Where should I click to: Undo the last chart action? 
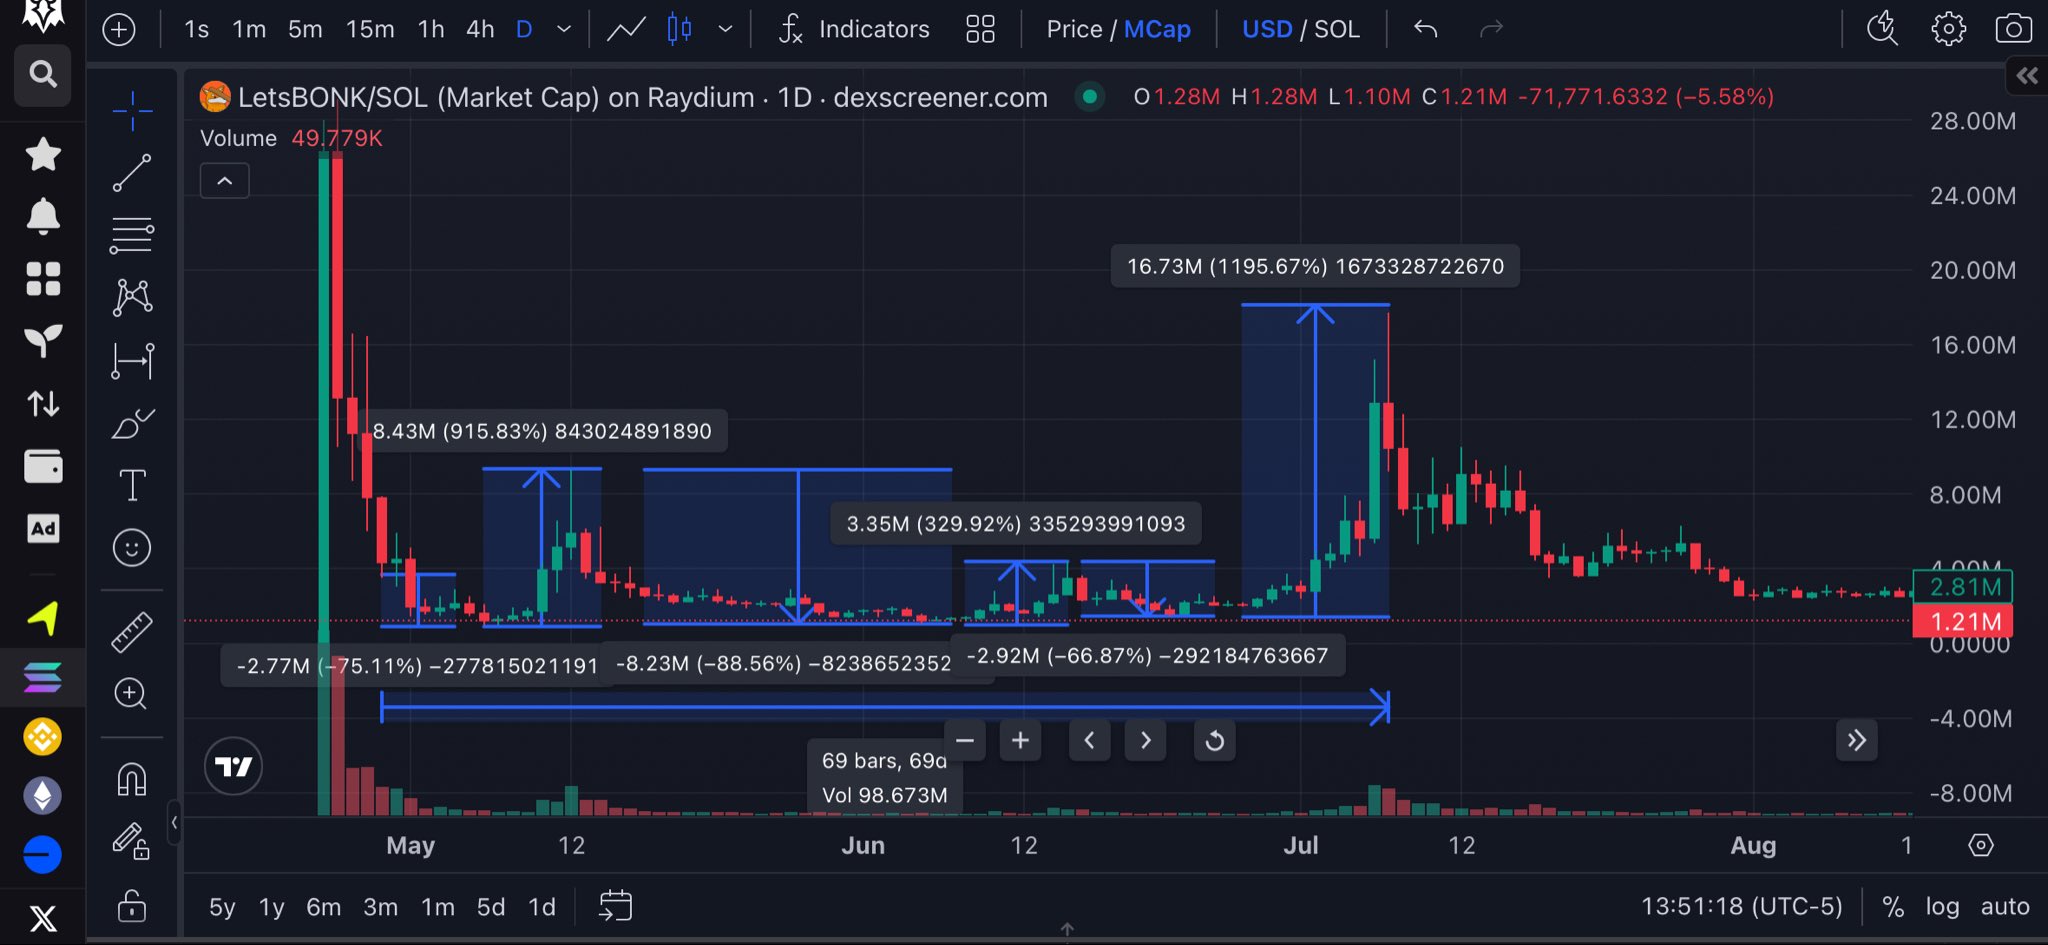coord(1425,29)
